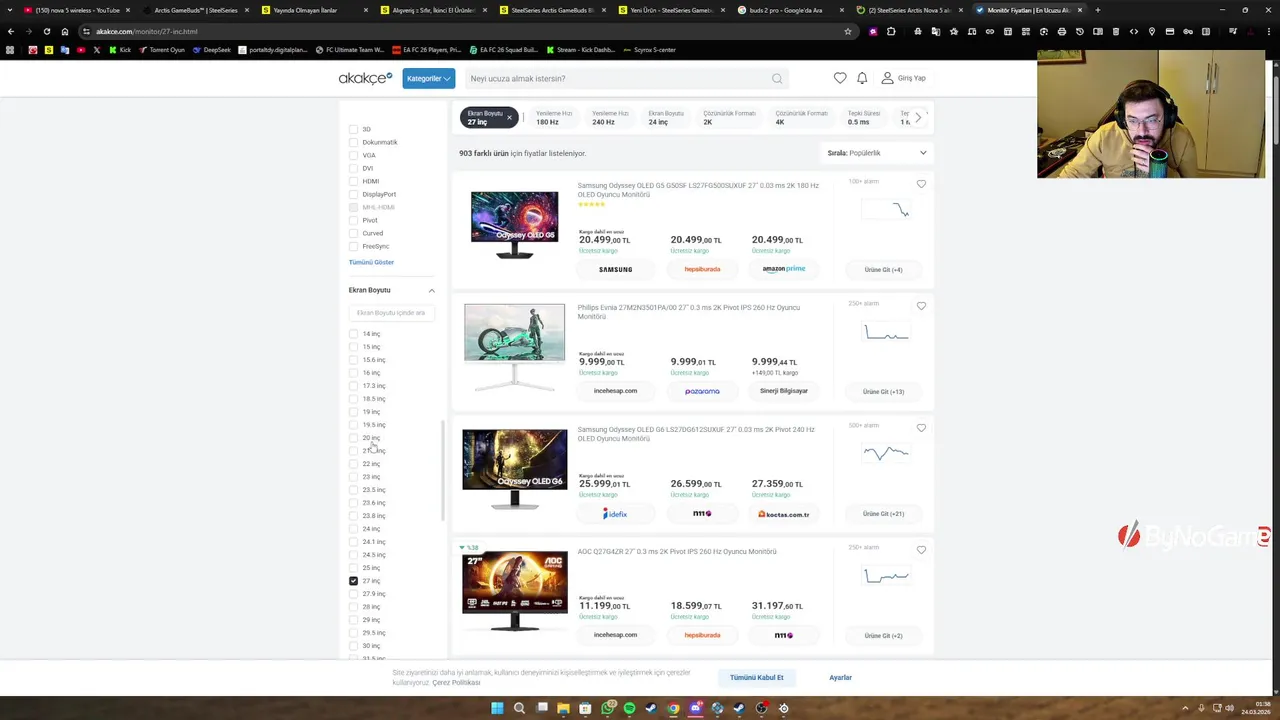Open the Çerez Politikası link
1280x720 pixels.
pos(456,683)
